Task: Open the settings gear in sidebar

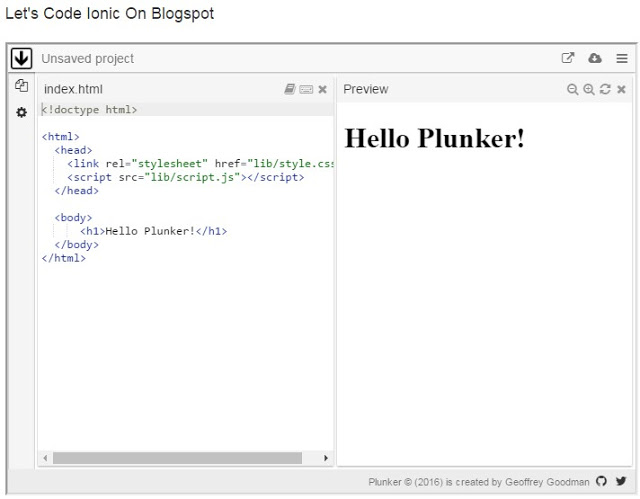Action: (x=21, y=112)
